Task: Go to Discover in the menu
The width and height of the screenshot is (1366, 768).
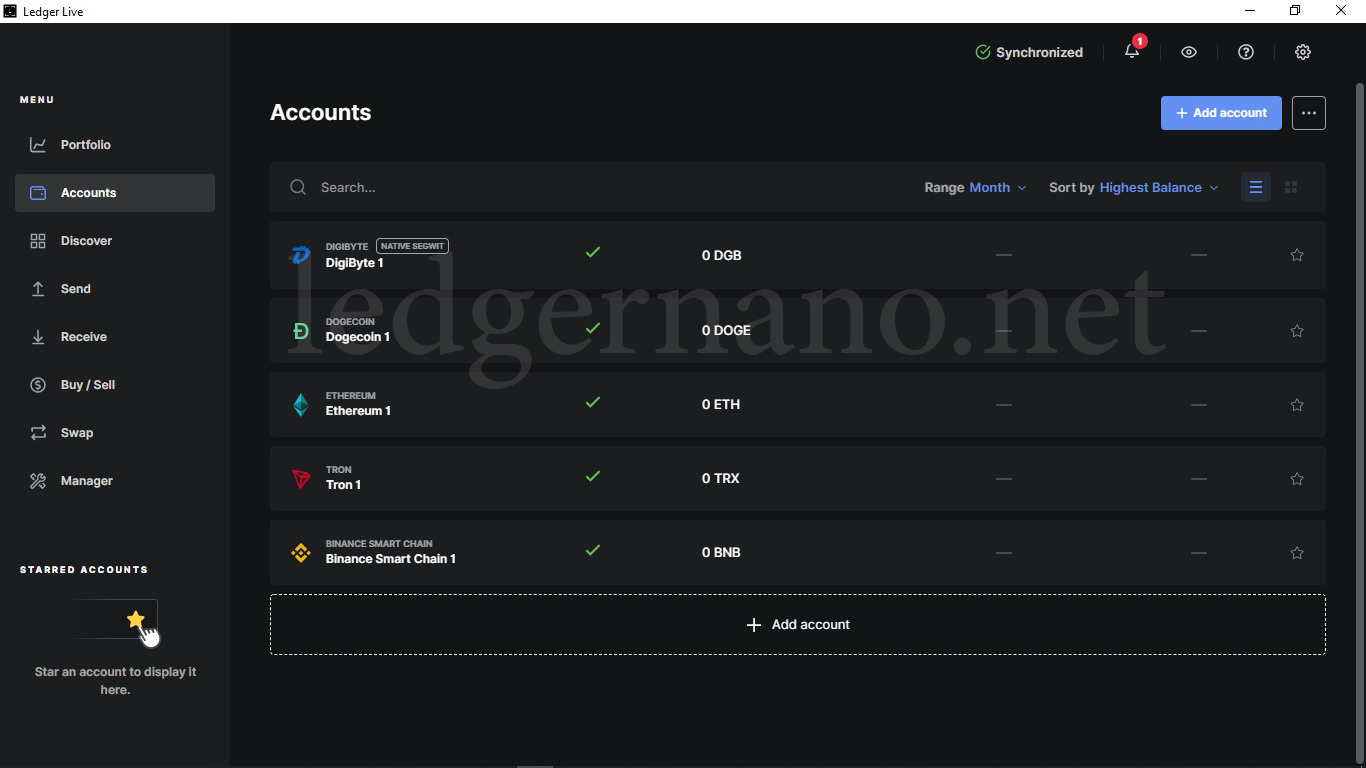Action: (x=115, y=241)
